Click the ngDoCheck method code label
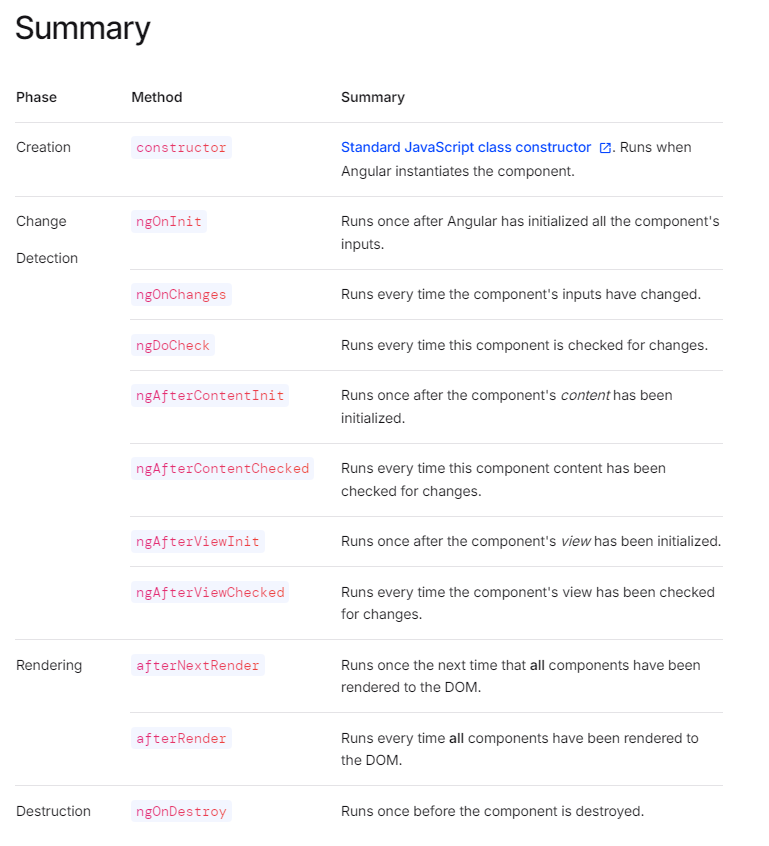The width and height of the screenshot is (769, 846). (173, 345)
